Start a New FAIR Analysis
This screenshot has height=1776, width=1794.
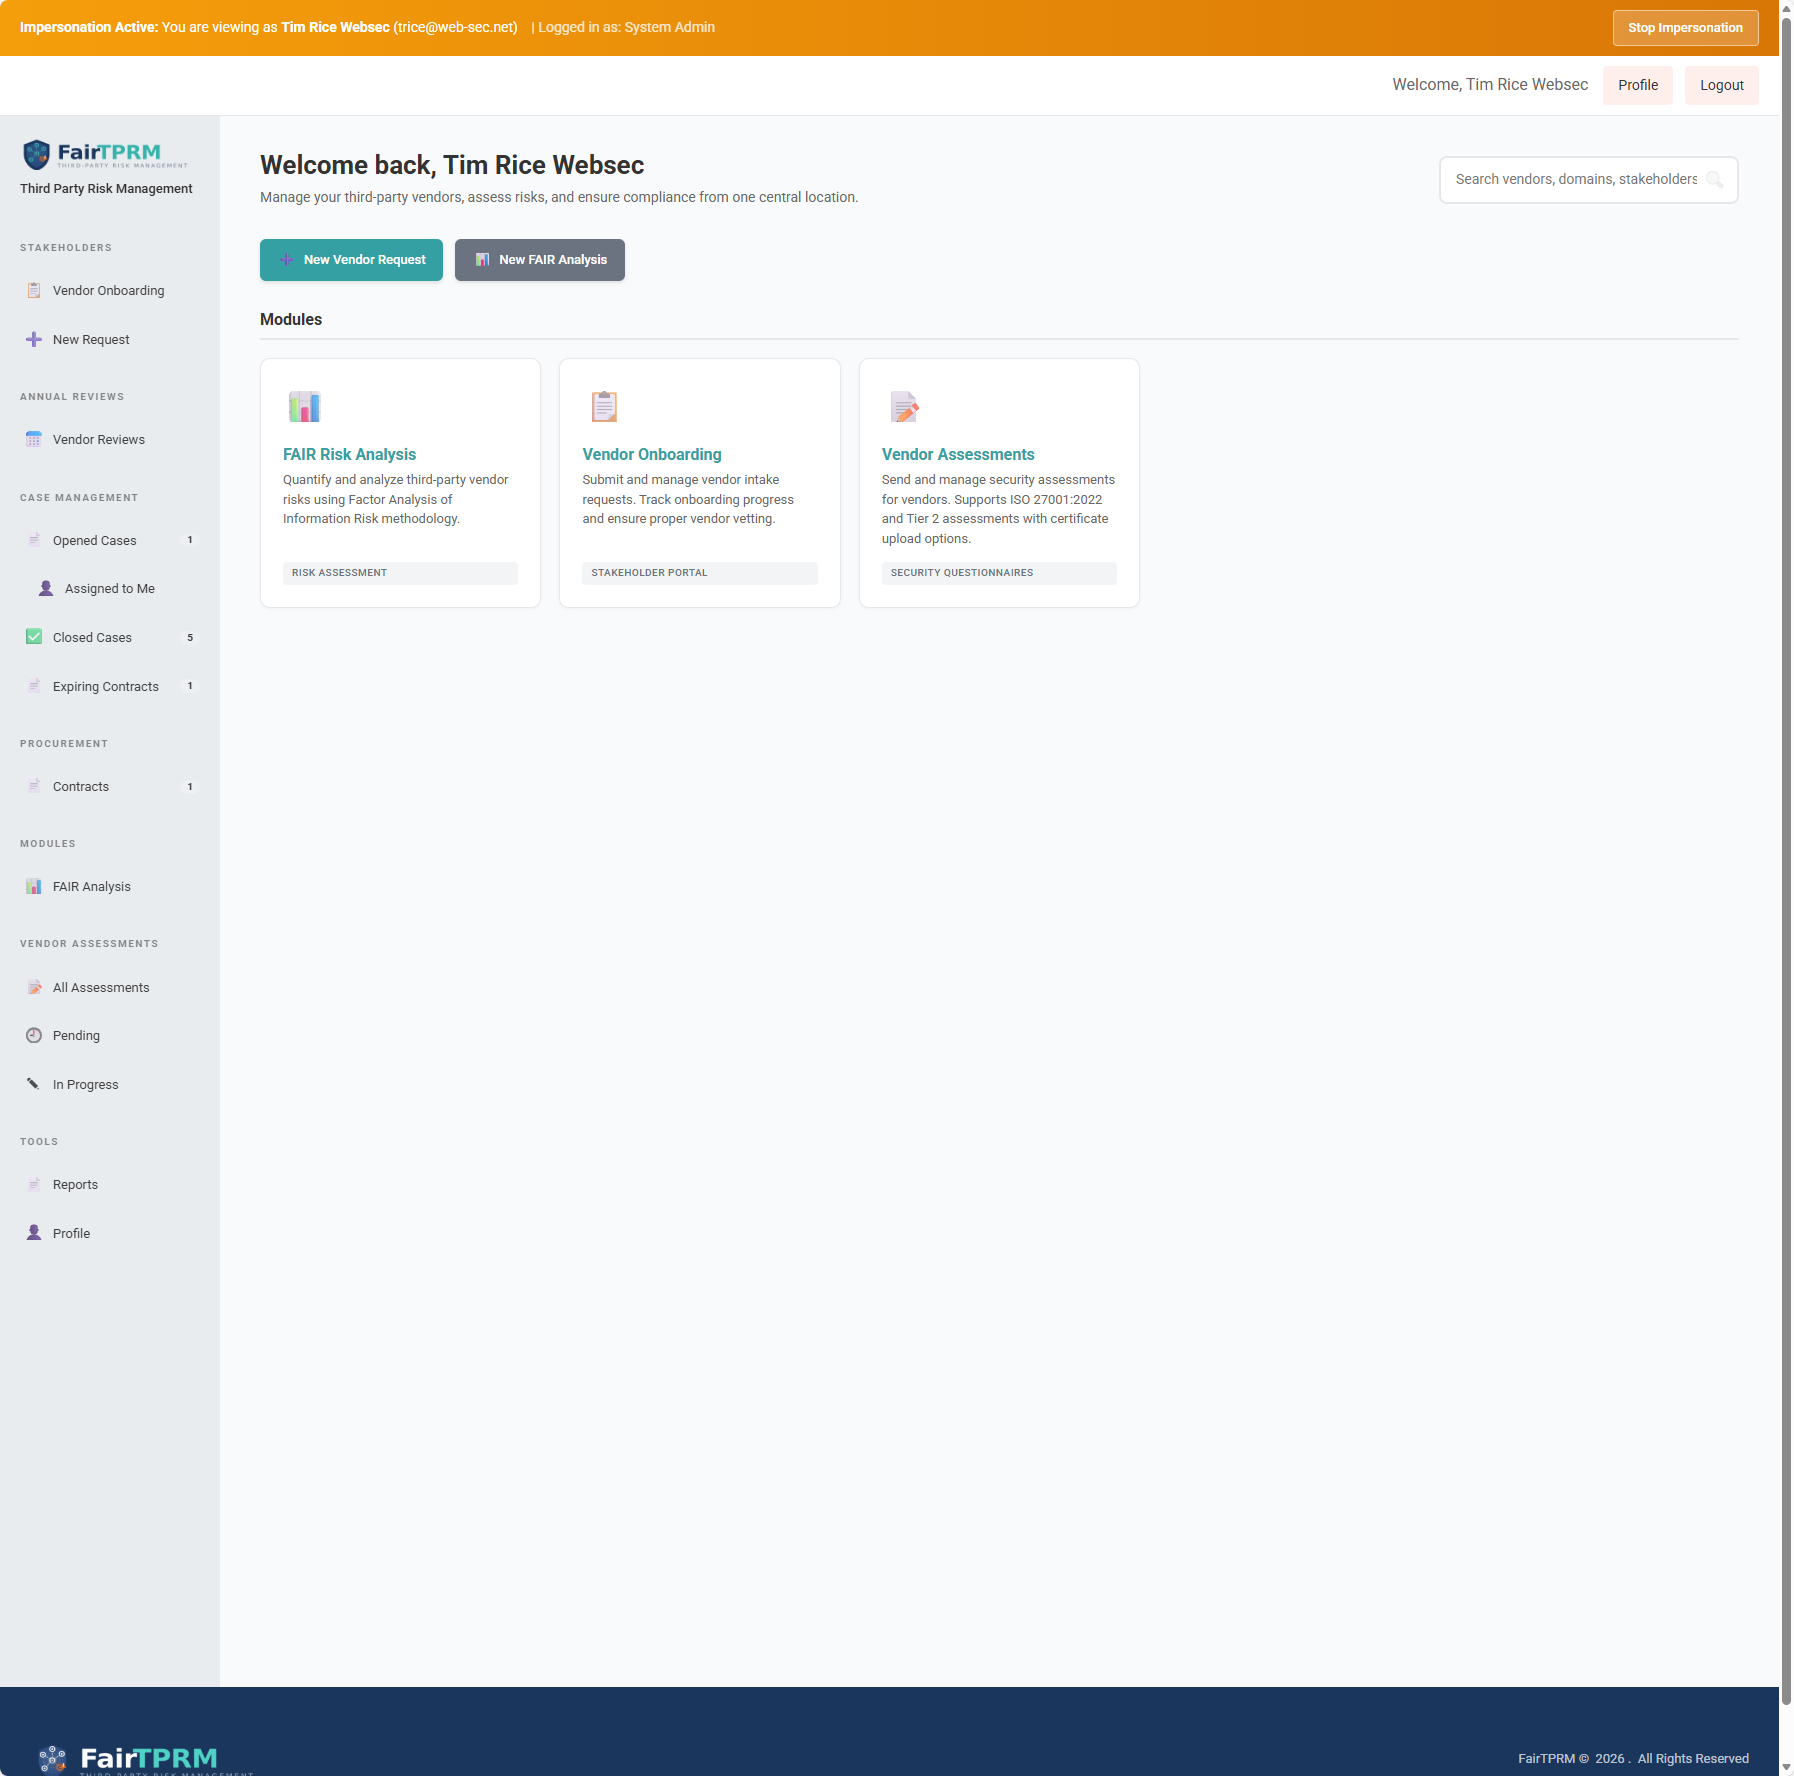[x=540, y=260]
